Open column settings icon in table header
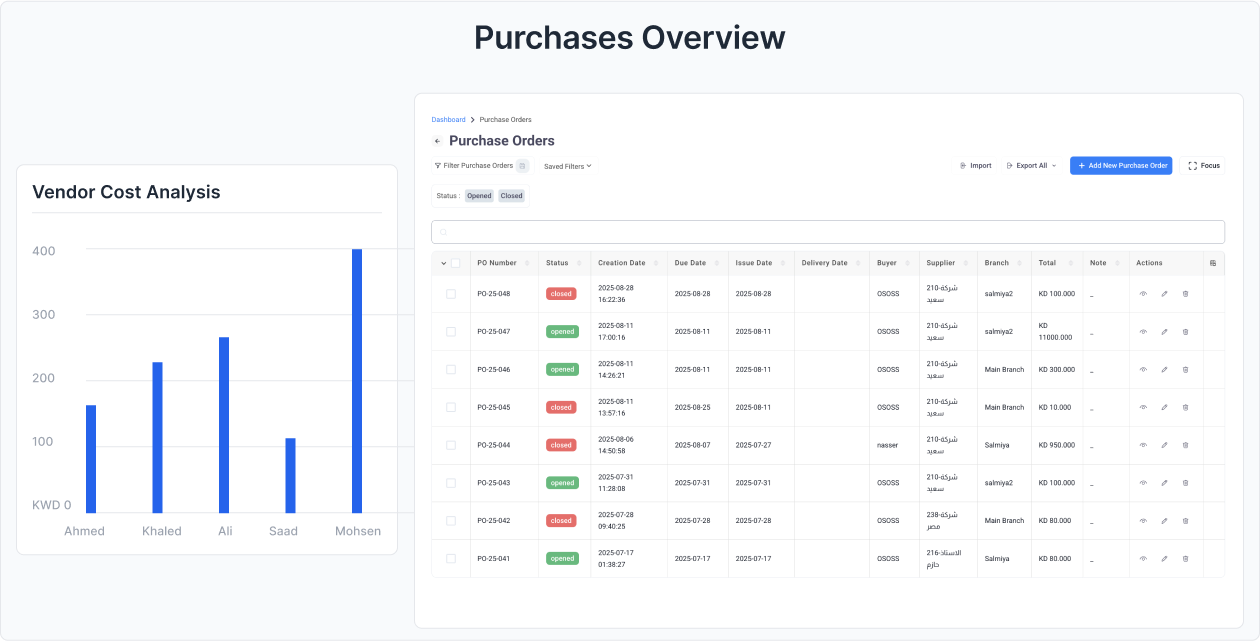 1213,263
